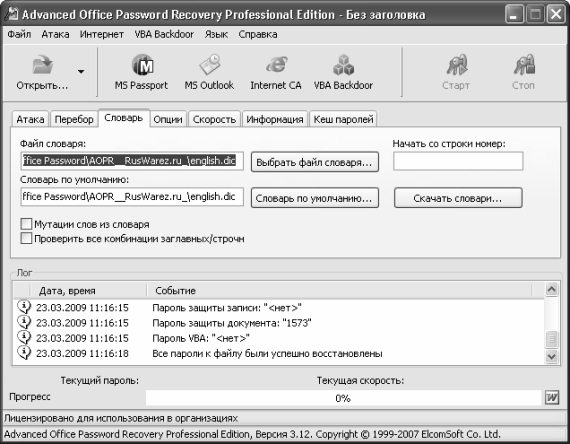Click the Открыть folder icon in toolbar
570x444 pixels.
point(43,64)
